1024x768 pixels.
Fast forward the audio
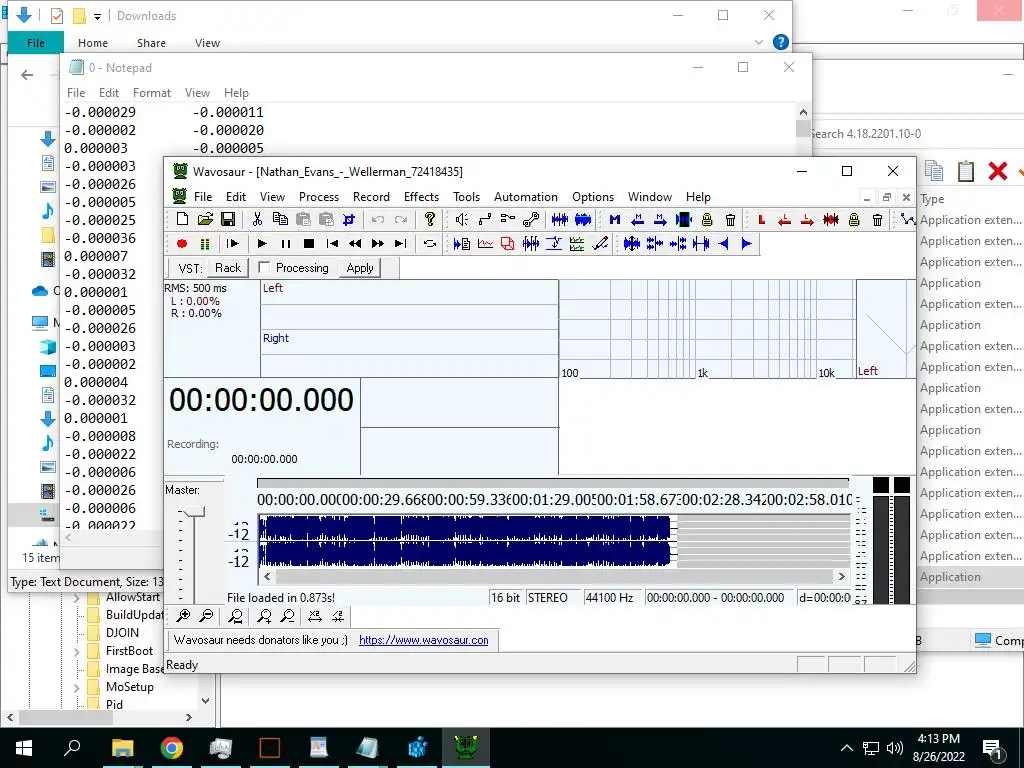(x=377, y=244)
